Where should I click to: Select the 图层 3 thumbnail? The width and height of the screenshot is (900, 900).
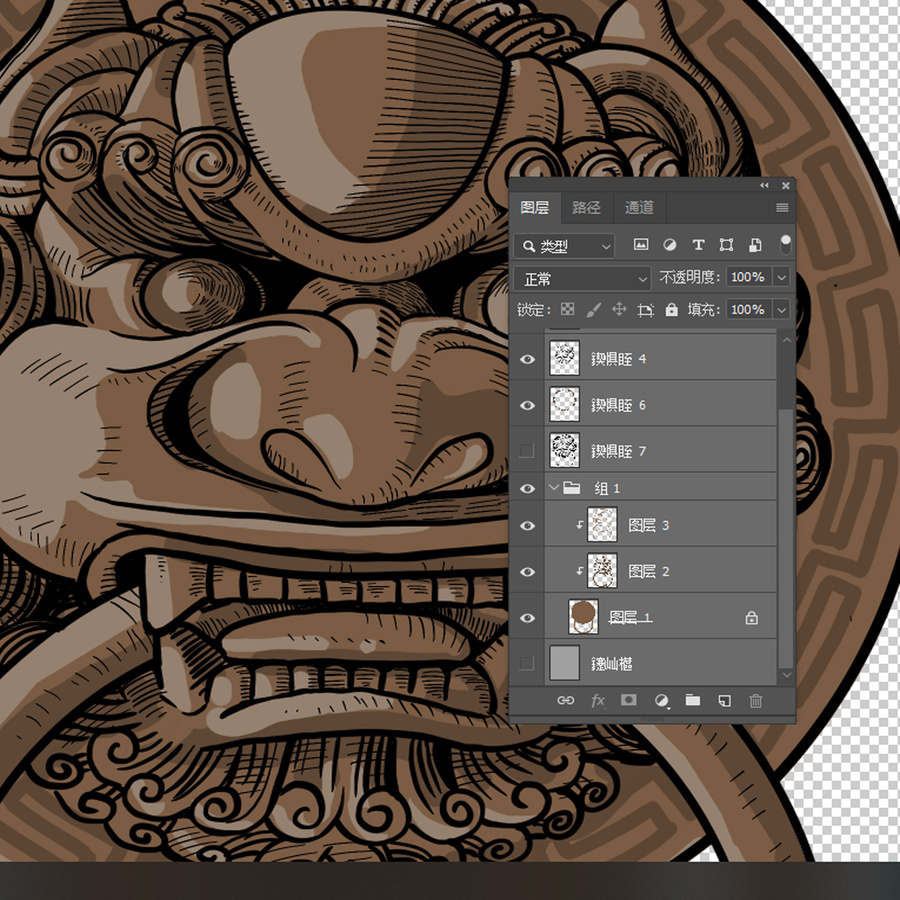coord(602,524)
